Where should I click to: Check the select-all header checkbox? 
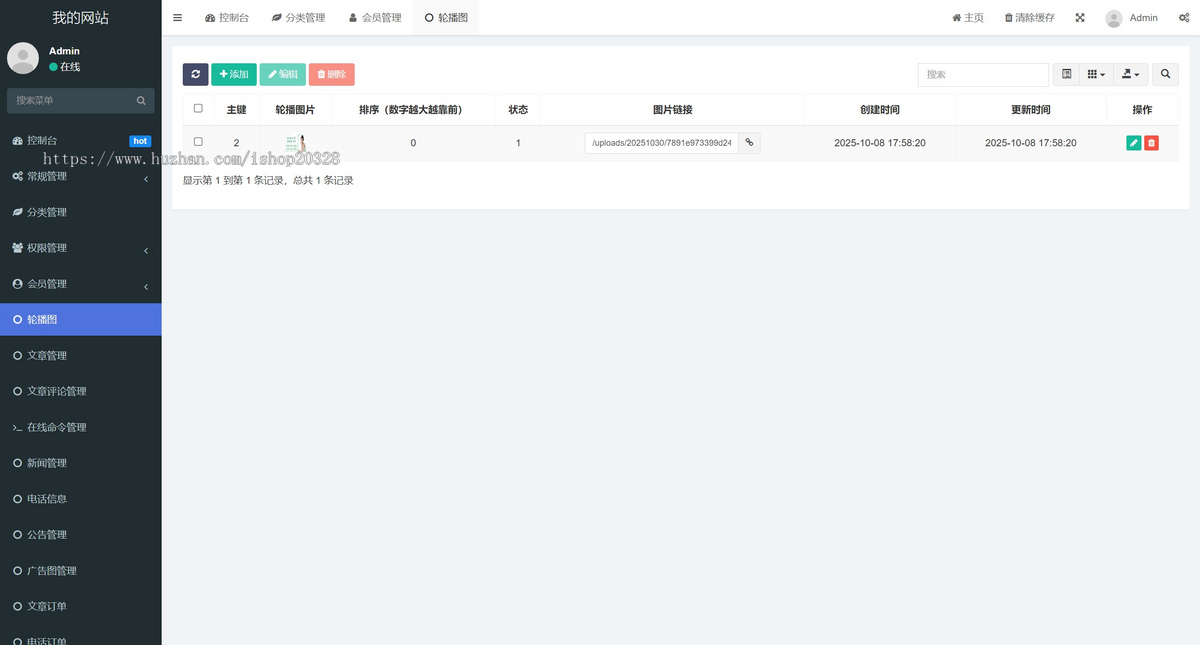click(x=198, y=108)
